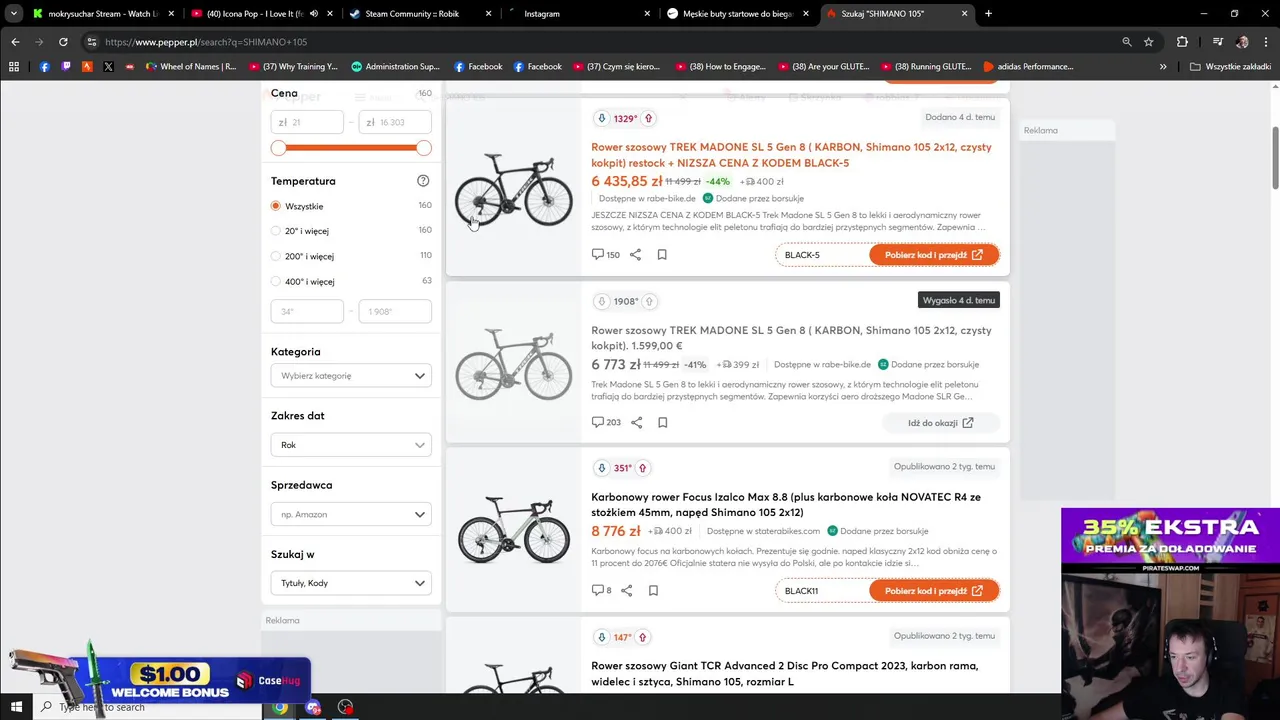Image resolution: width=1280 pixels, height=720 pixels.
Task: Switch to Męskie buty startowe tab
Action: [737, 14]
